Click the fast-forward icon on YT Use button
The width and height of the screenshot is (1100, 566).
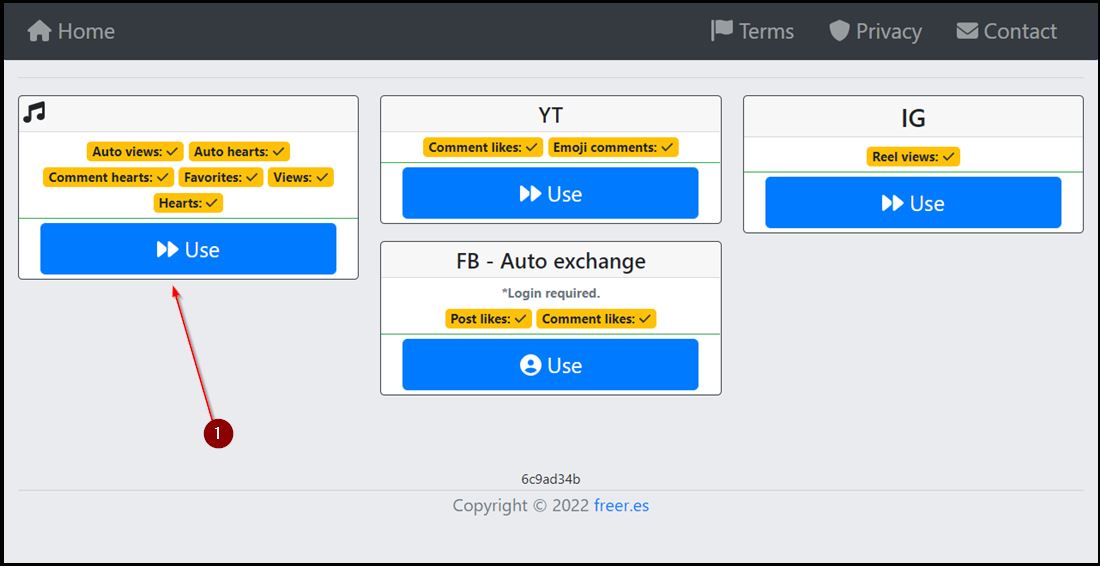[530, 194]
